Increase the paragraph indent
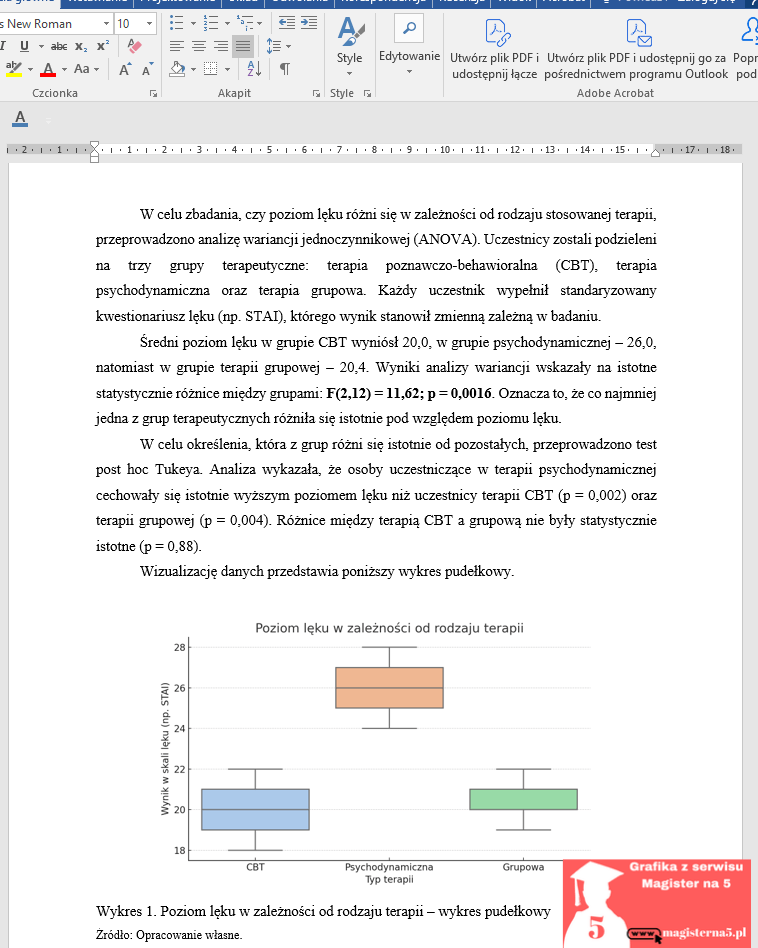 pos(309,24)
